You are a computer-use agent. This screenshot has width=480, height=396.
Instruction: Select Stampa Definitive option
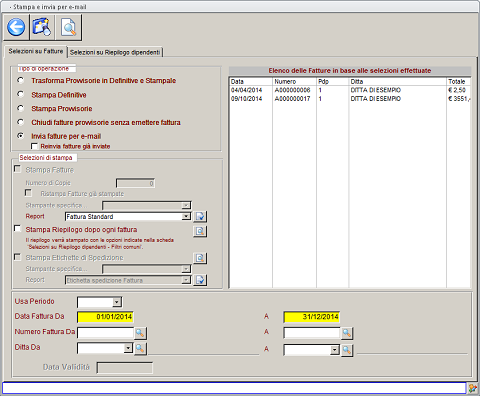(21, 94)
